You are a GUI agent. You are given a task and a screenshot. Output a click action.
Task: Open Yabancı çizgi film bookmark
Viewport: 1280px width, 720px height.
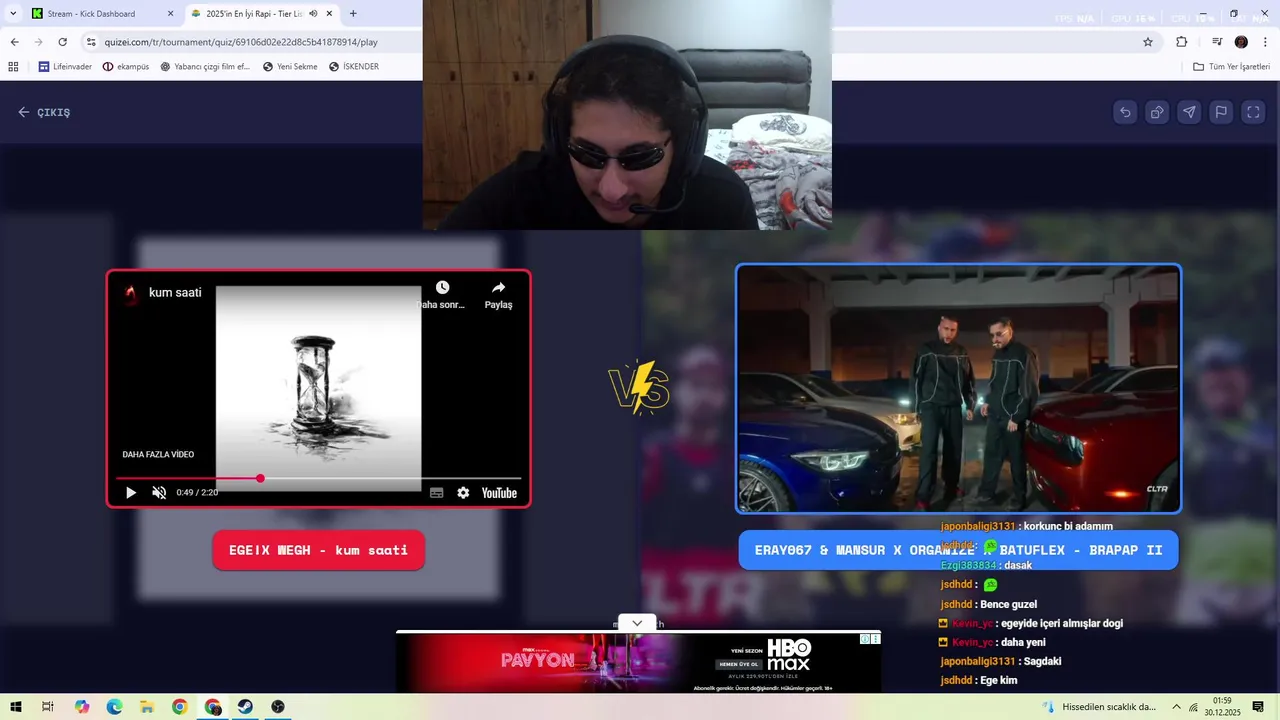[x=205, y=67]
